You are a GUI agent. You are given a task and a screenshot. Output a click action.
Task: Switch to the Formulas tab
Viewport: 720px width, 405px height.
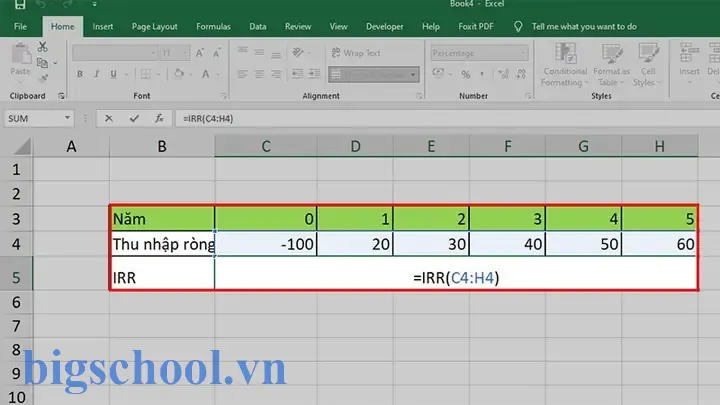213,27
